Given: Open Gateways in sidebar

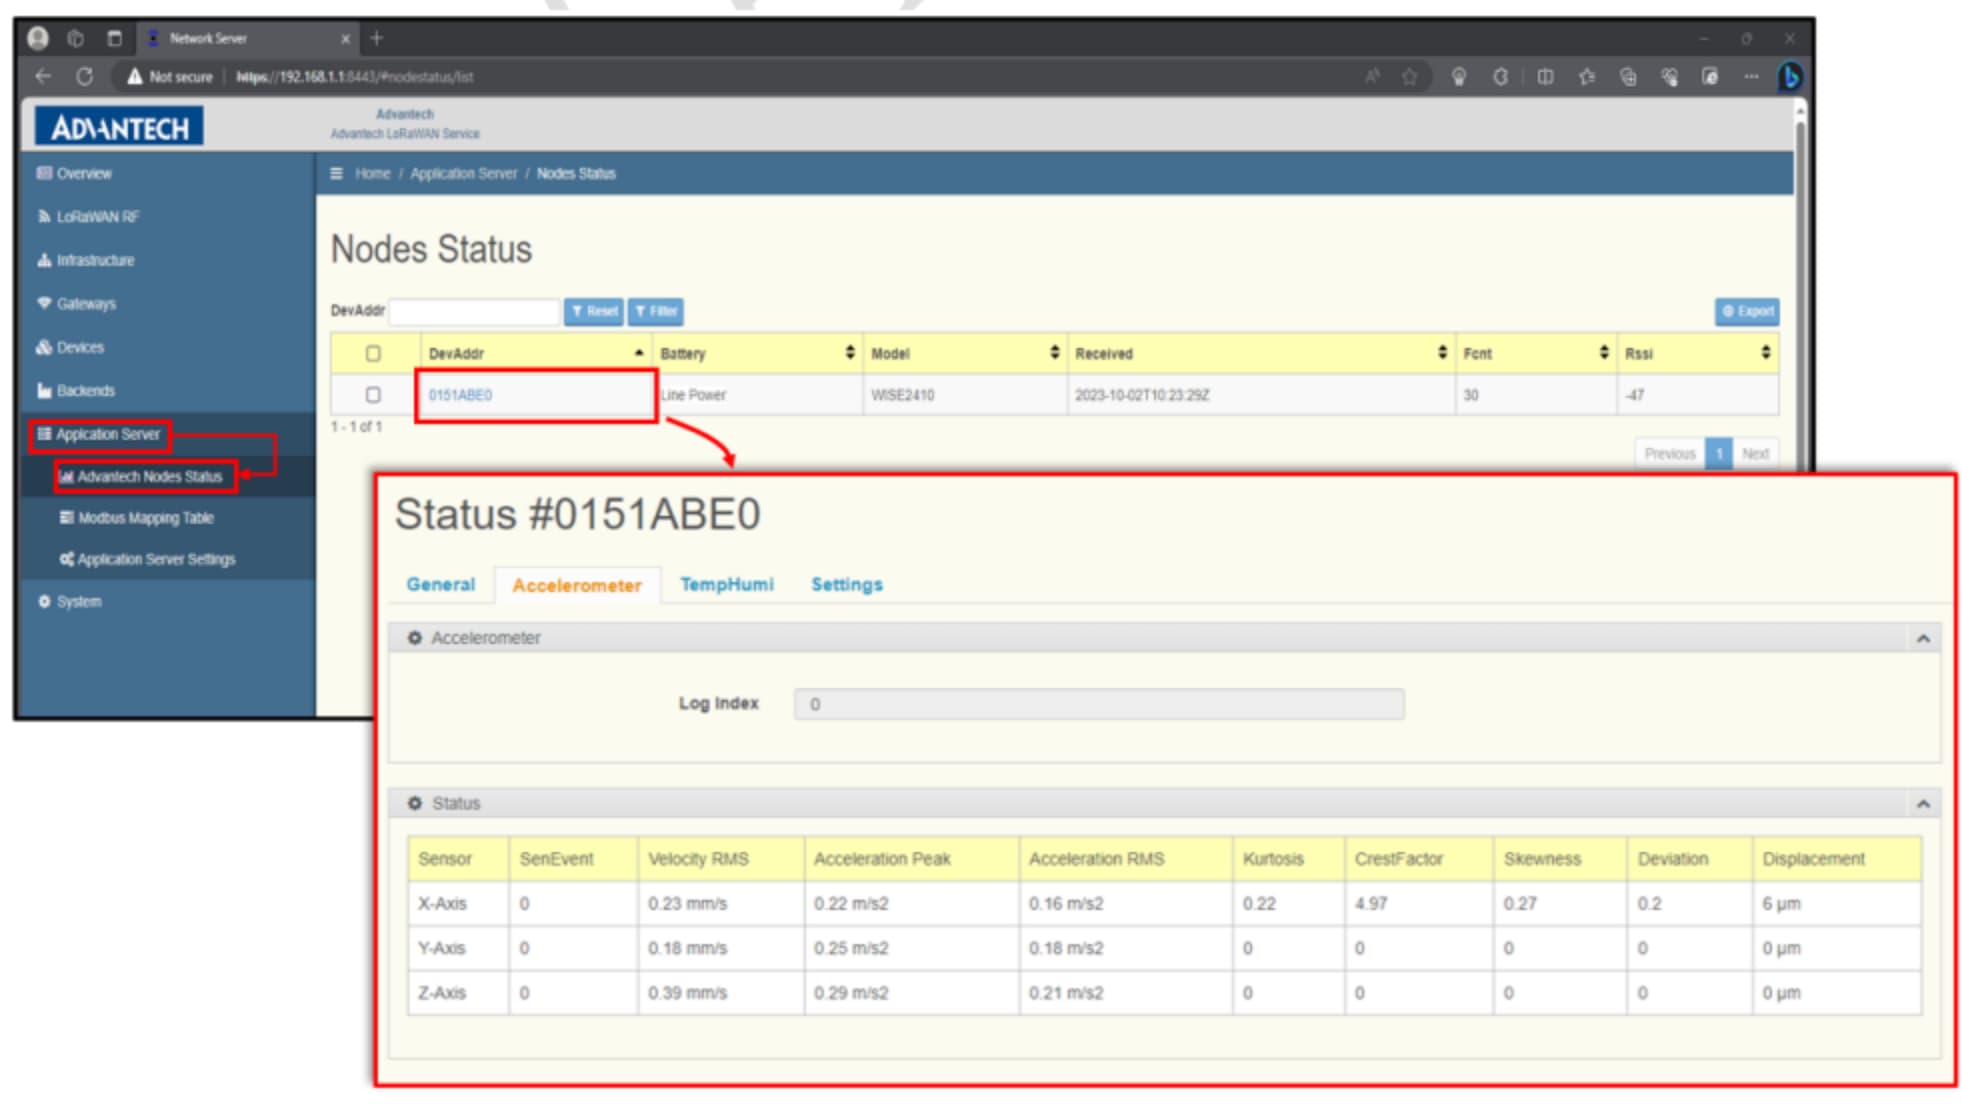Looking at the screenshot, I should (77, 303).
